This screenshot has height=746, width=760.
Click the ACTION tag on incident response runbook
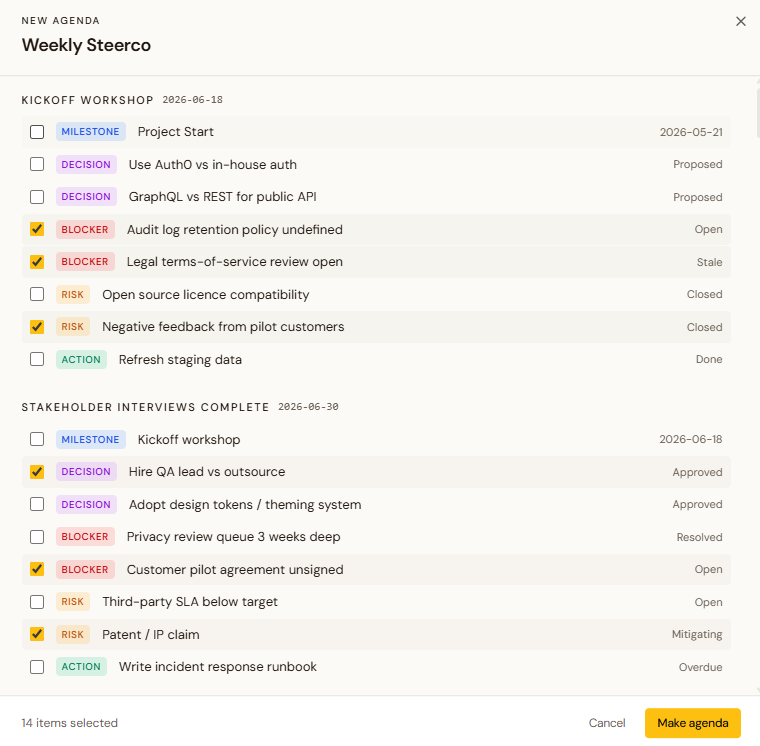point(81,667)
